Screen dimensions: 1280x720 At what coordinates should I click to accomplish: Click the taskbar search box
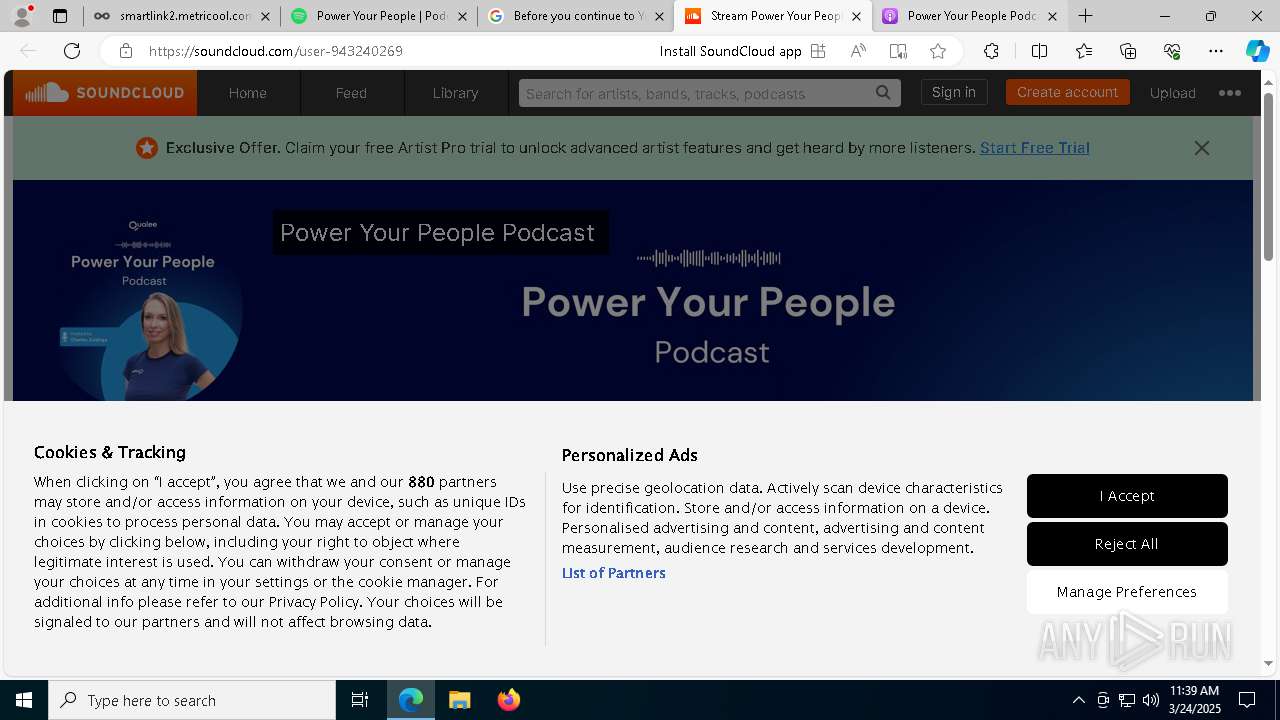[x=192, y=700]
